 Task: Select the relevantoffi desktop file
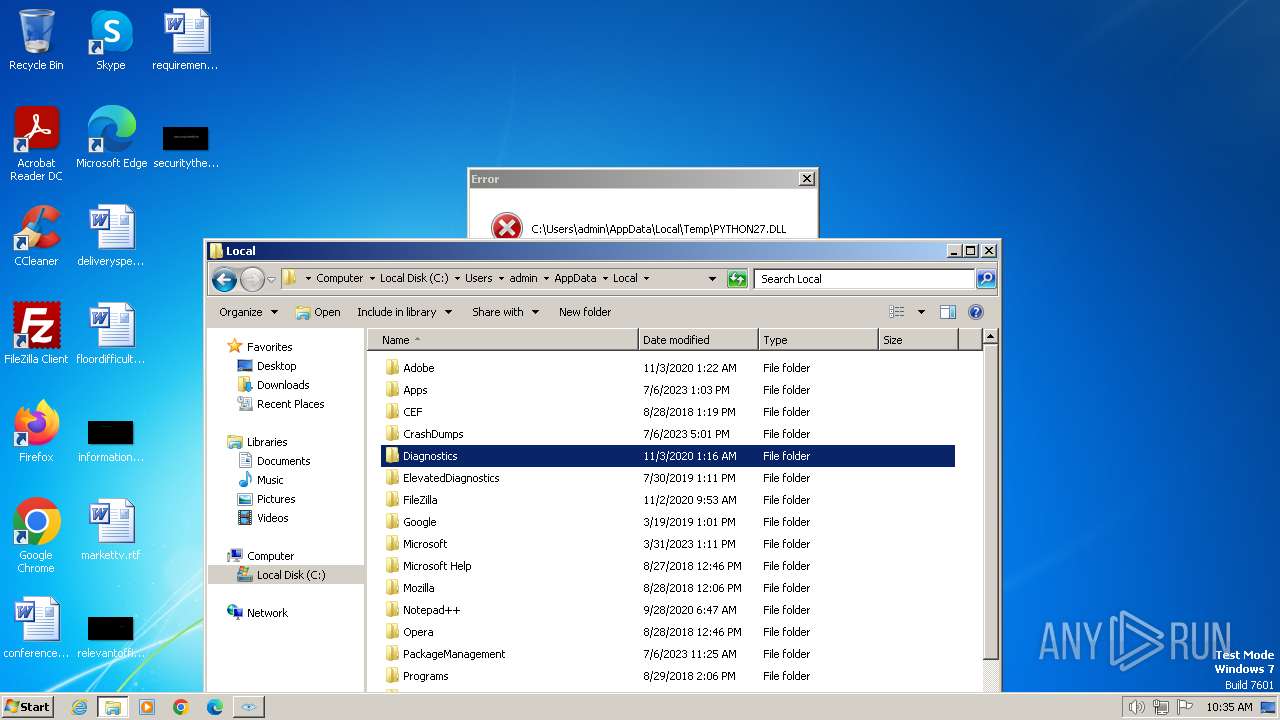(x=111, y=637)
